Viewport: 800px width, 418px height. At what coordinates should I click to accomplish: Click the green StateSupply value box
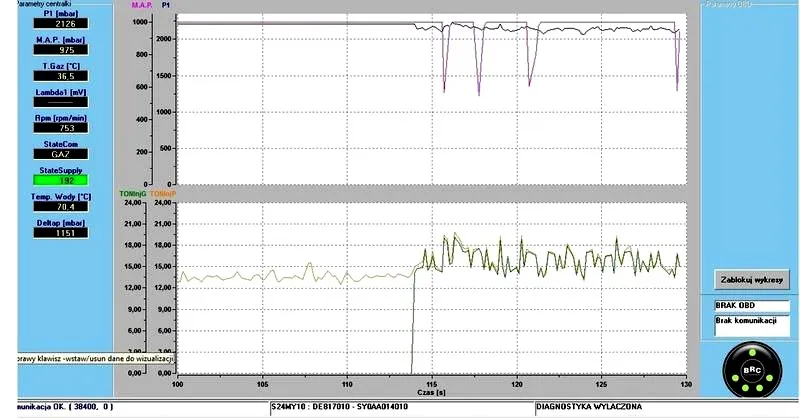click(61, 180)
